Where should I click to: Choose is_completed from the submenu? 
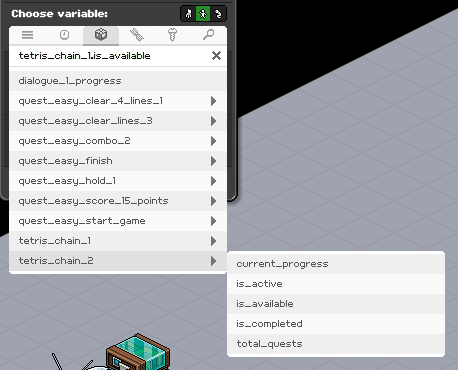(336, 324)
